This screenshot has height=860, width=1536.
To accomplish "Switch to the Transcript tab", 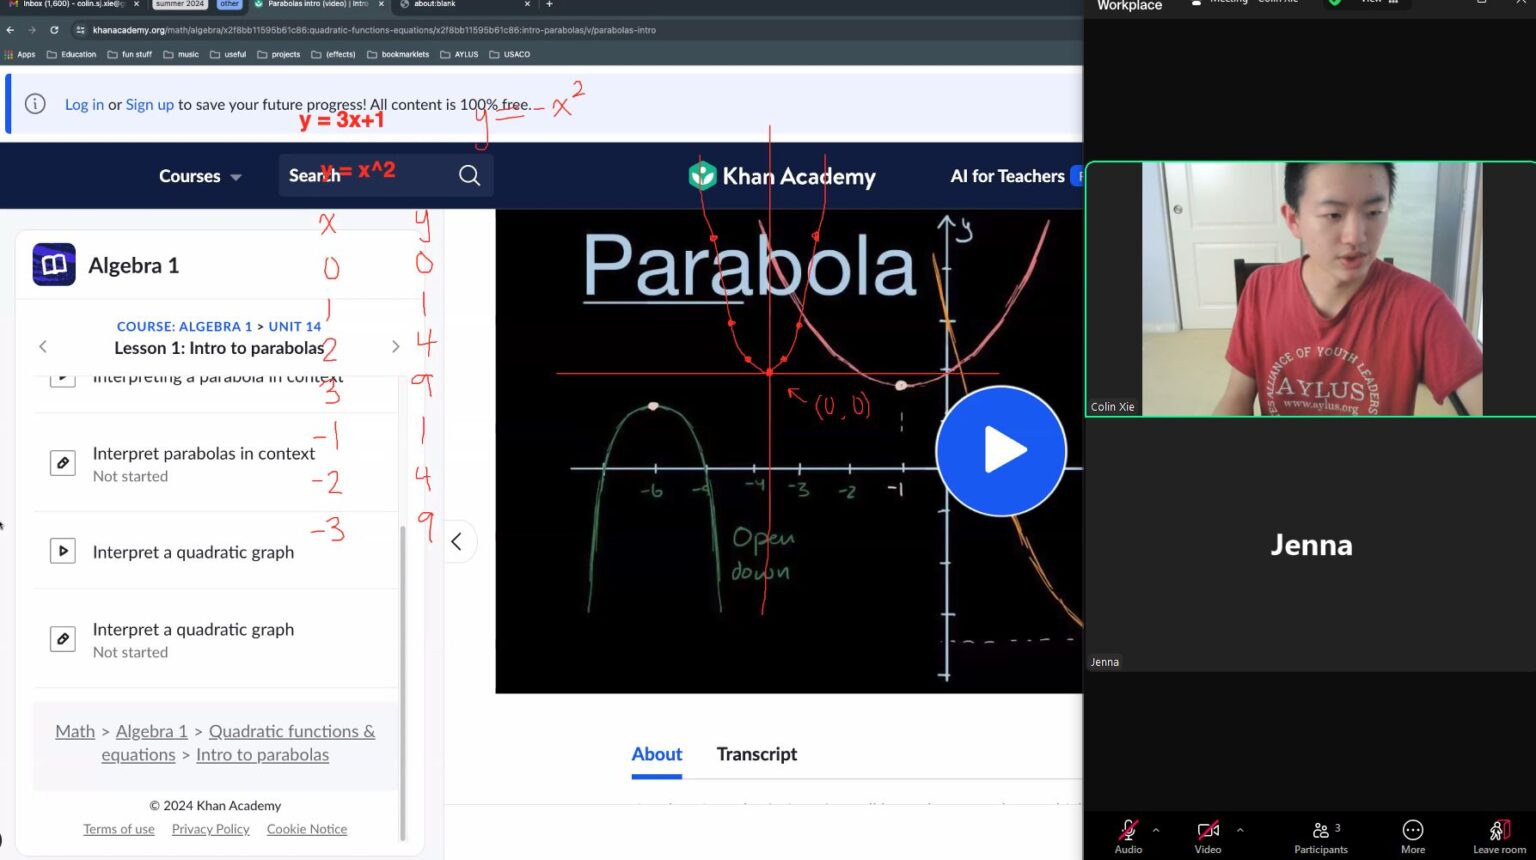I will pos(757,755).
